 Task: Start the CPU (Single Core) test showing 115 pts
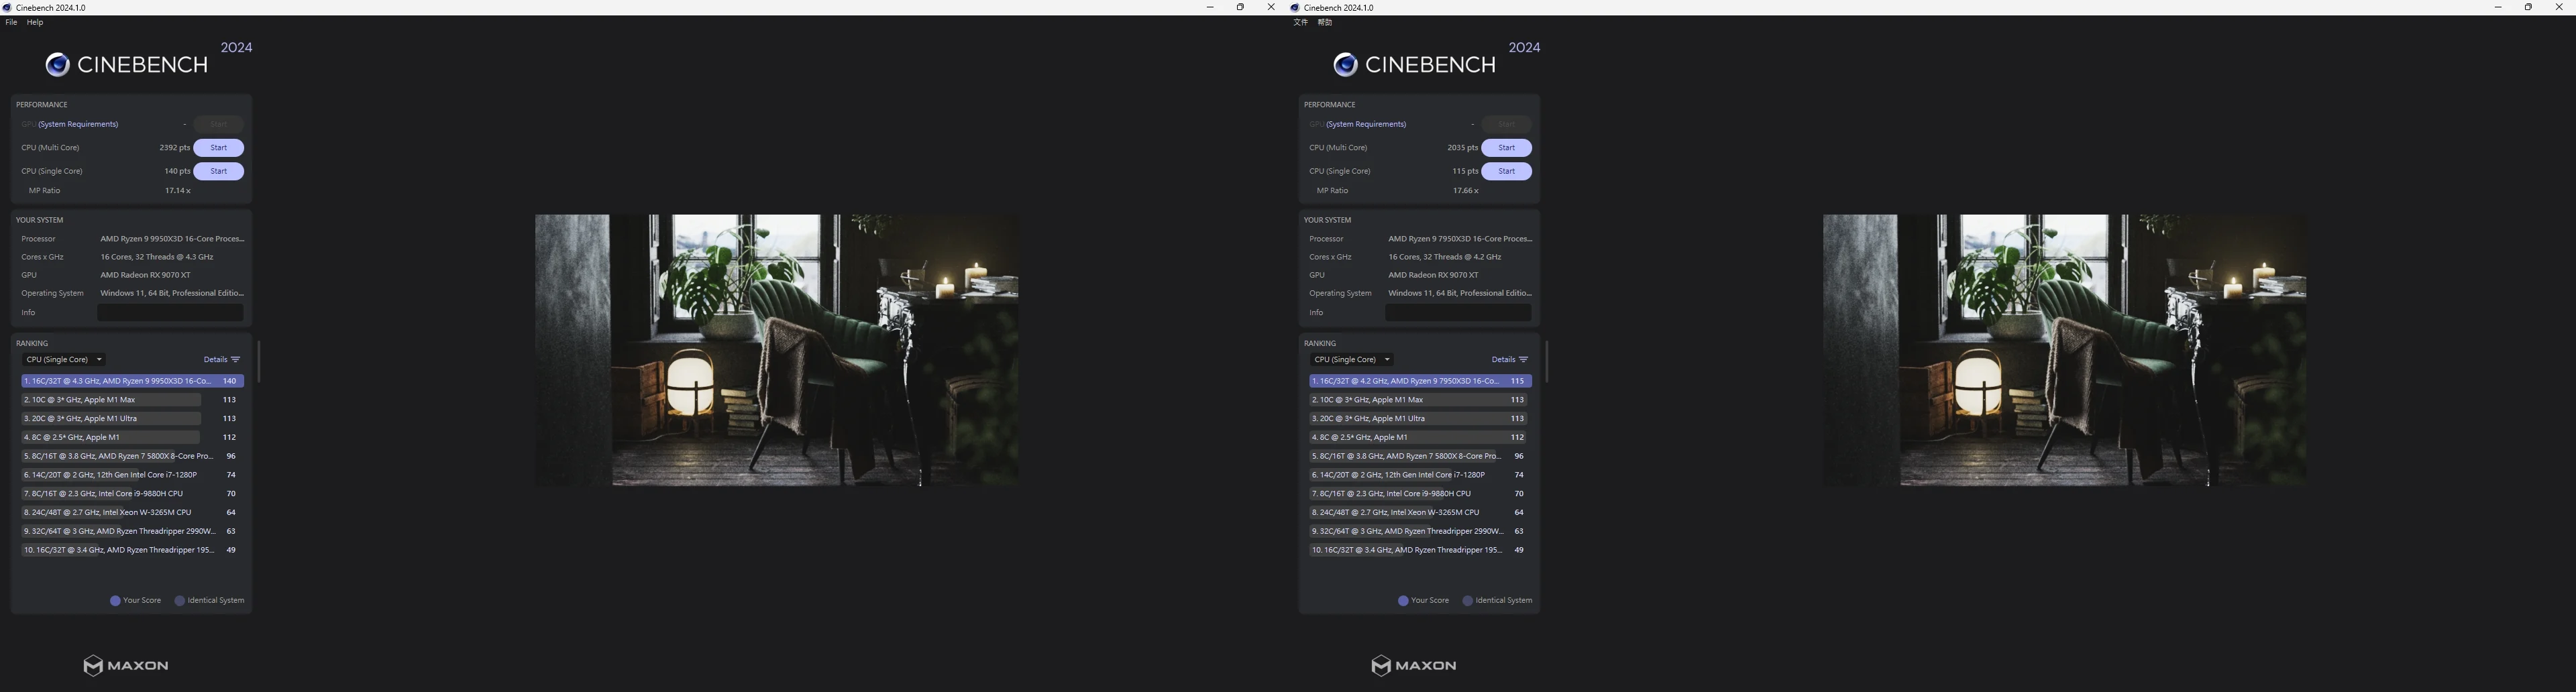pos(1506,171)
